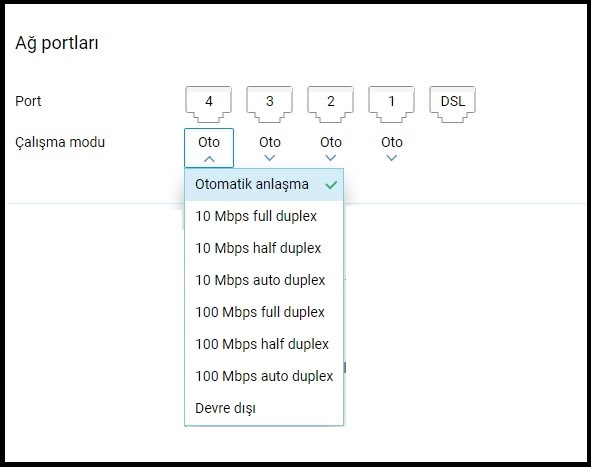Collapse the open Oto dropdown for port 4
The width and height of the screenshot is (591, 468).
click(x=209, y=148)
